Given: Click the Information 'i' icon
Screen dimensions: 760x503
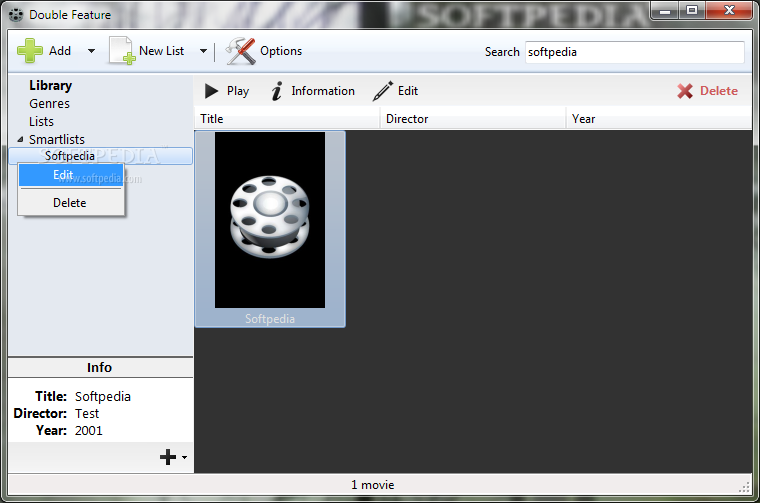Looking at the screenshot, I should pos(277,91).
